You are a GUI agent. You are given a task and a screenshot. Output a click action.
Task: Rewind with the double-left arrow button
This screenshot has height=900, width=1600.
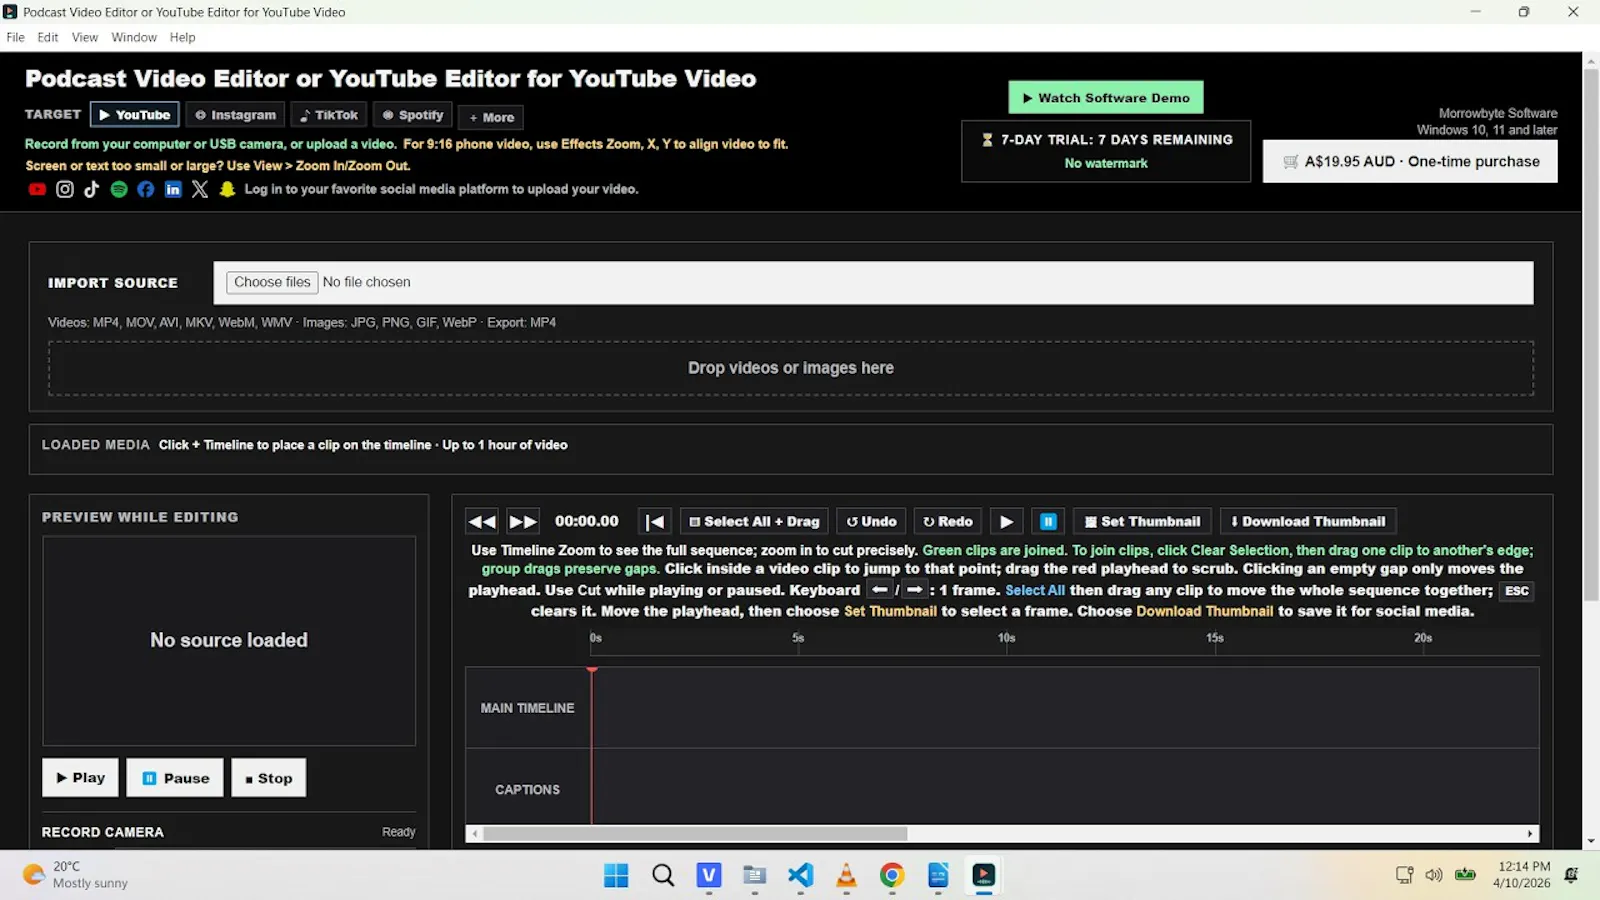[482, 522]
